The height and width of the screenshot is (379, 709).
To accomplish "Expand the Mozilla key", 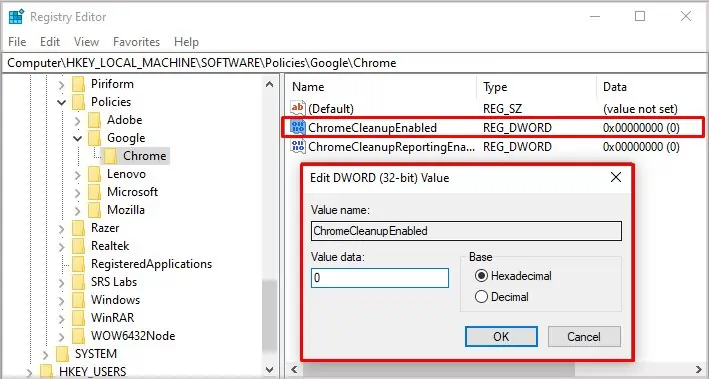I will (77, 211).
